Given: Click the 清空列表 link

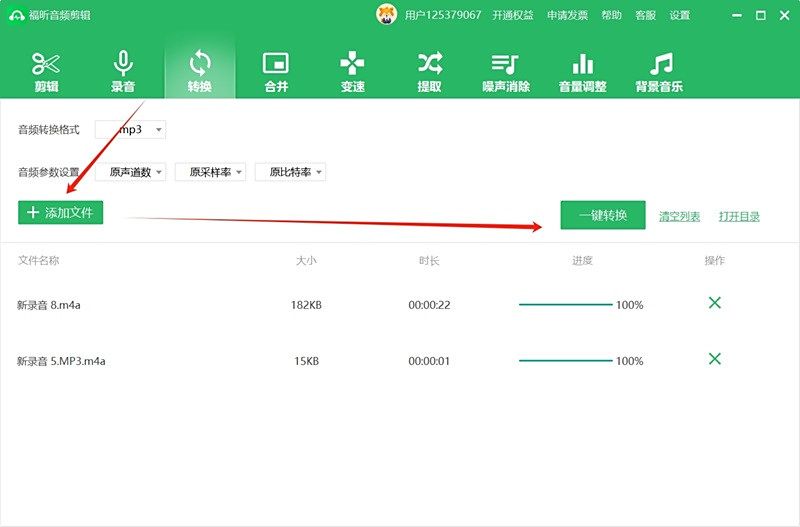Looking at the screenshot, I should pos(679,216).
